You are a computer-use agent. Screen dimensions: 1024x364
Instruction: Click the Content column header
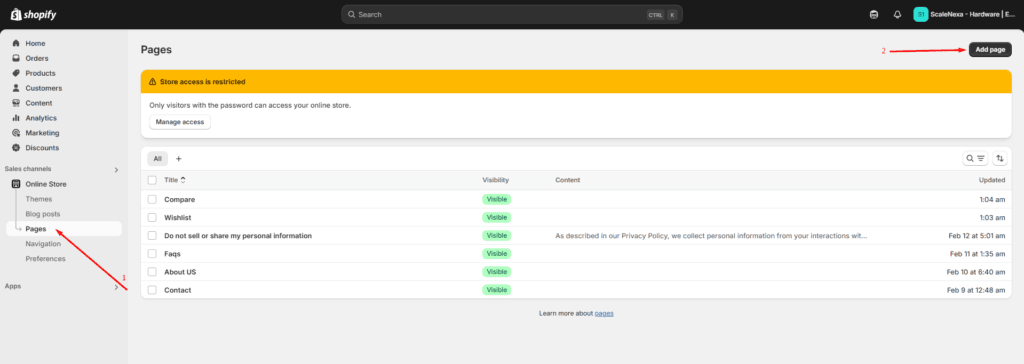click(568, 180)
